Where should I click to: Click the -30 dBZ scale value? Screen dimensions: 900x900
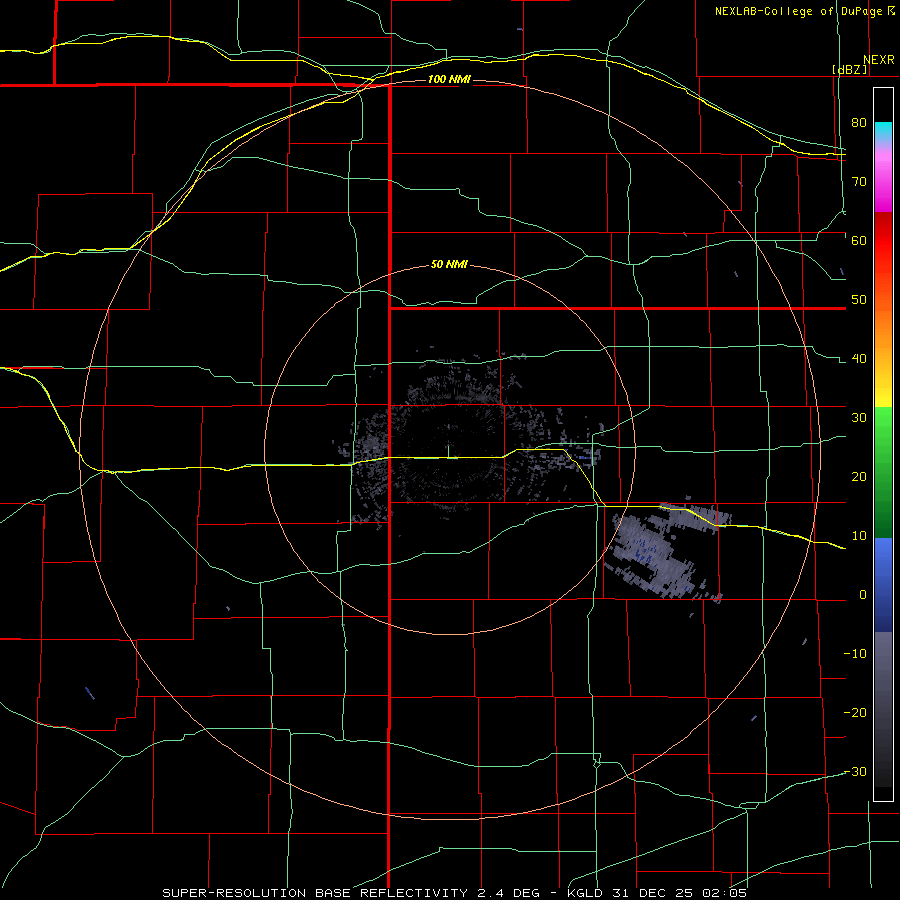(855, 771)
